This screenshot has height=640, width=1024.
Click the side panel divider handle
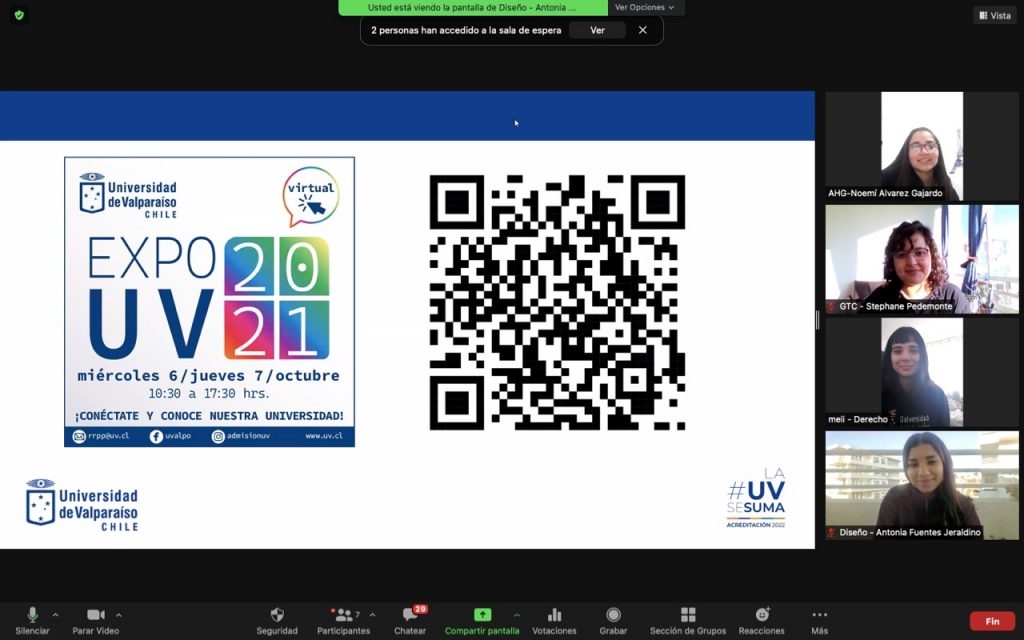(818, 320)
